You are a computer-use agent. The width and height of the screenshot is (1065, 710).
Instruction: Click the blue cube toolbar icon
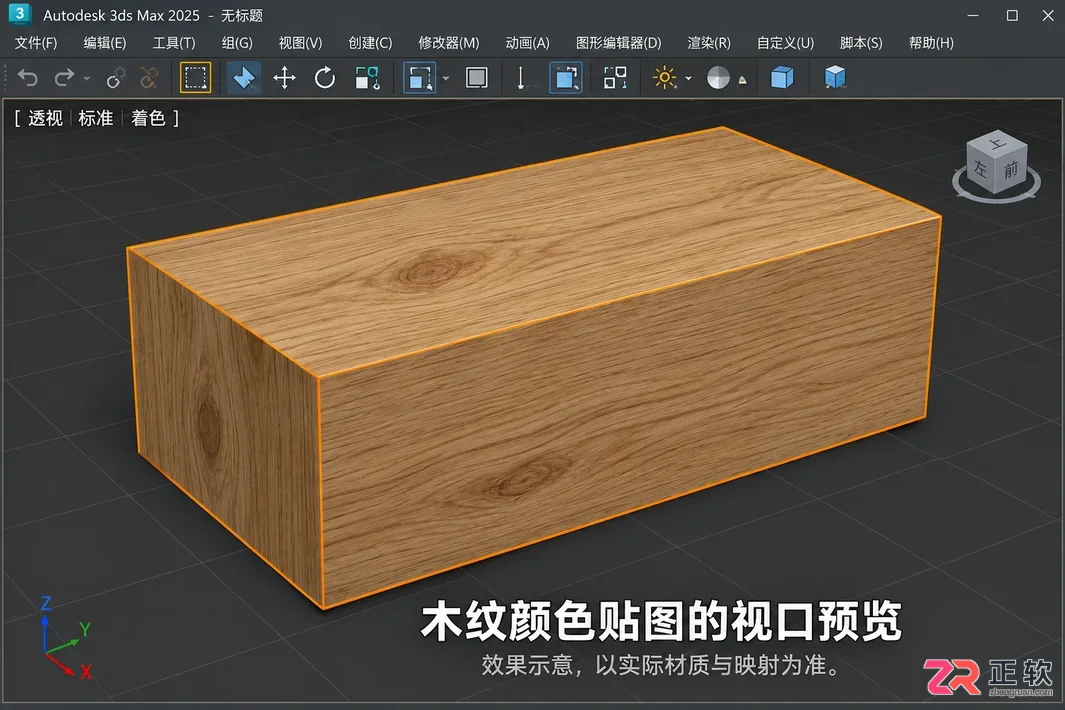782,77
